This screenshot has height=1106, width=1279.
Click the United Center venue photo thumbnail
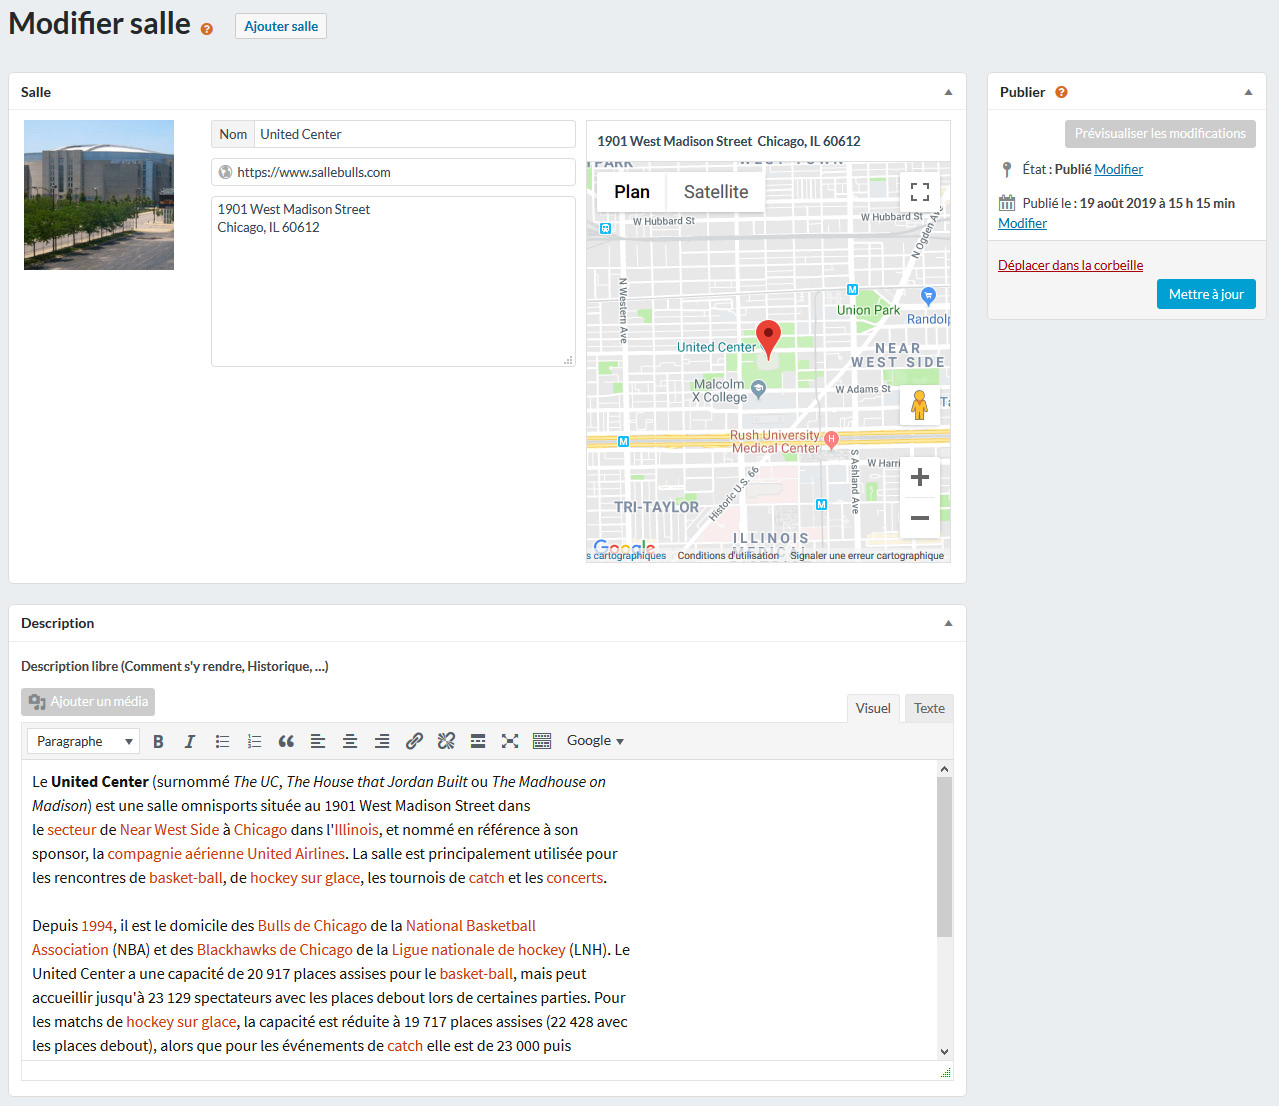pos(99,195)
